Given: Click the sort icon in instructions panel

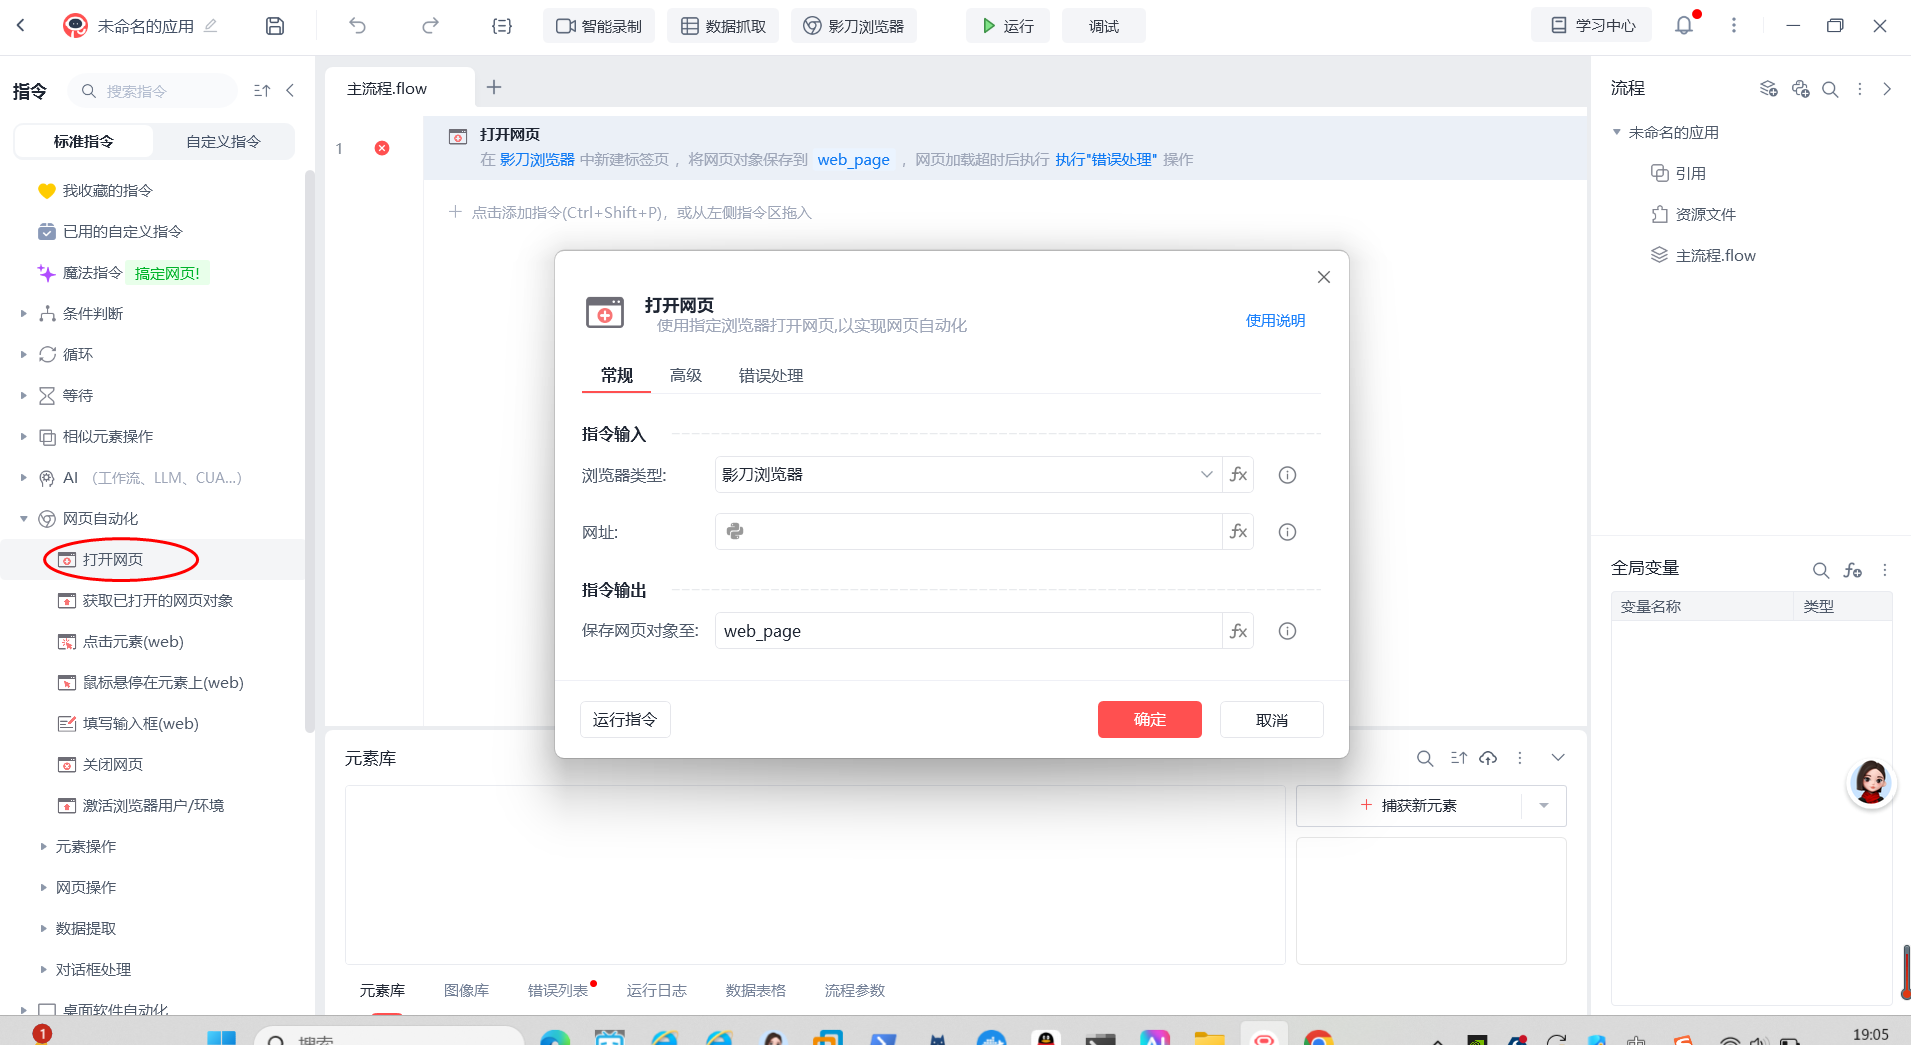Looking at the screenshot, I should (x=262, y=91).
